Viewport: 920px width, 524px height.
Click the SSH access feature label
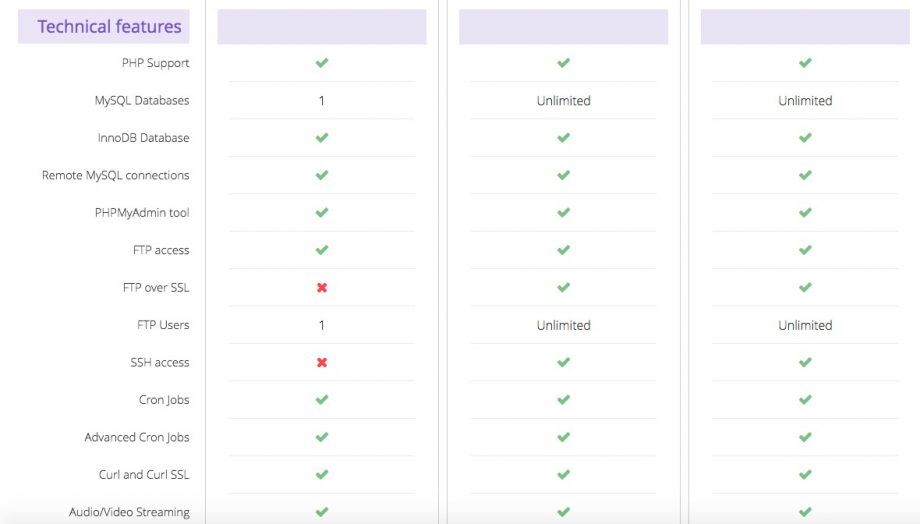[x=160, y=363]
